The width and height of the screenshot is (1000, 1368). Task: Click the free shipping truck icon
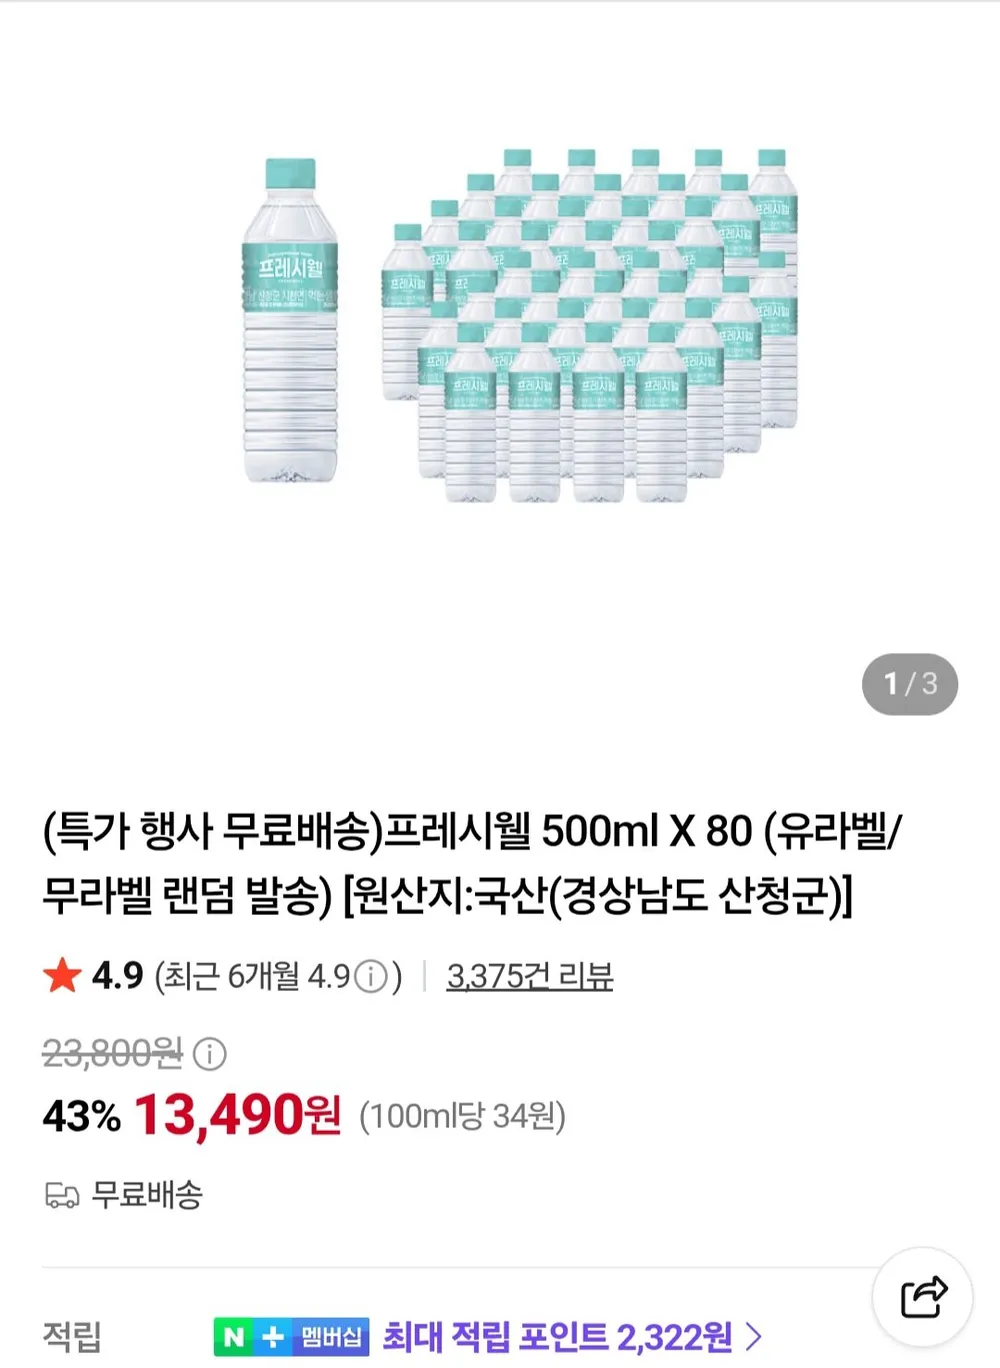62,1195
